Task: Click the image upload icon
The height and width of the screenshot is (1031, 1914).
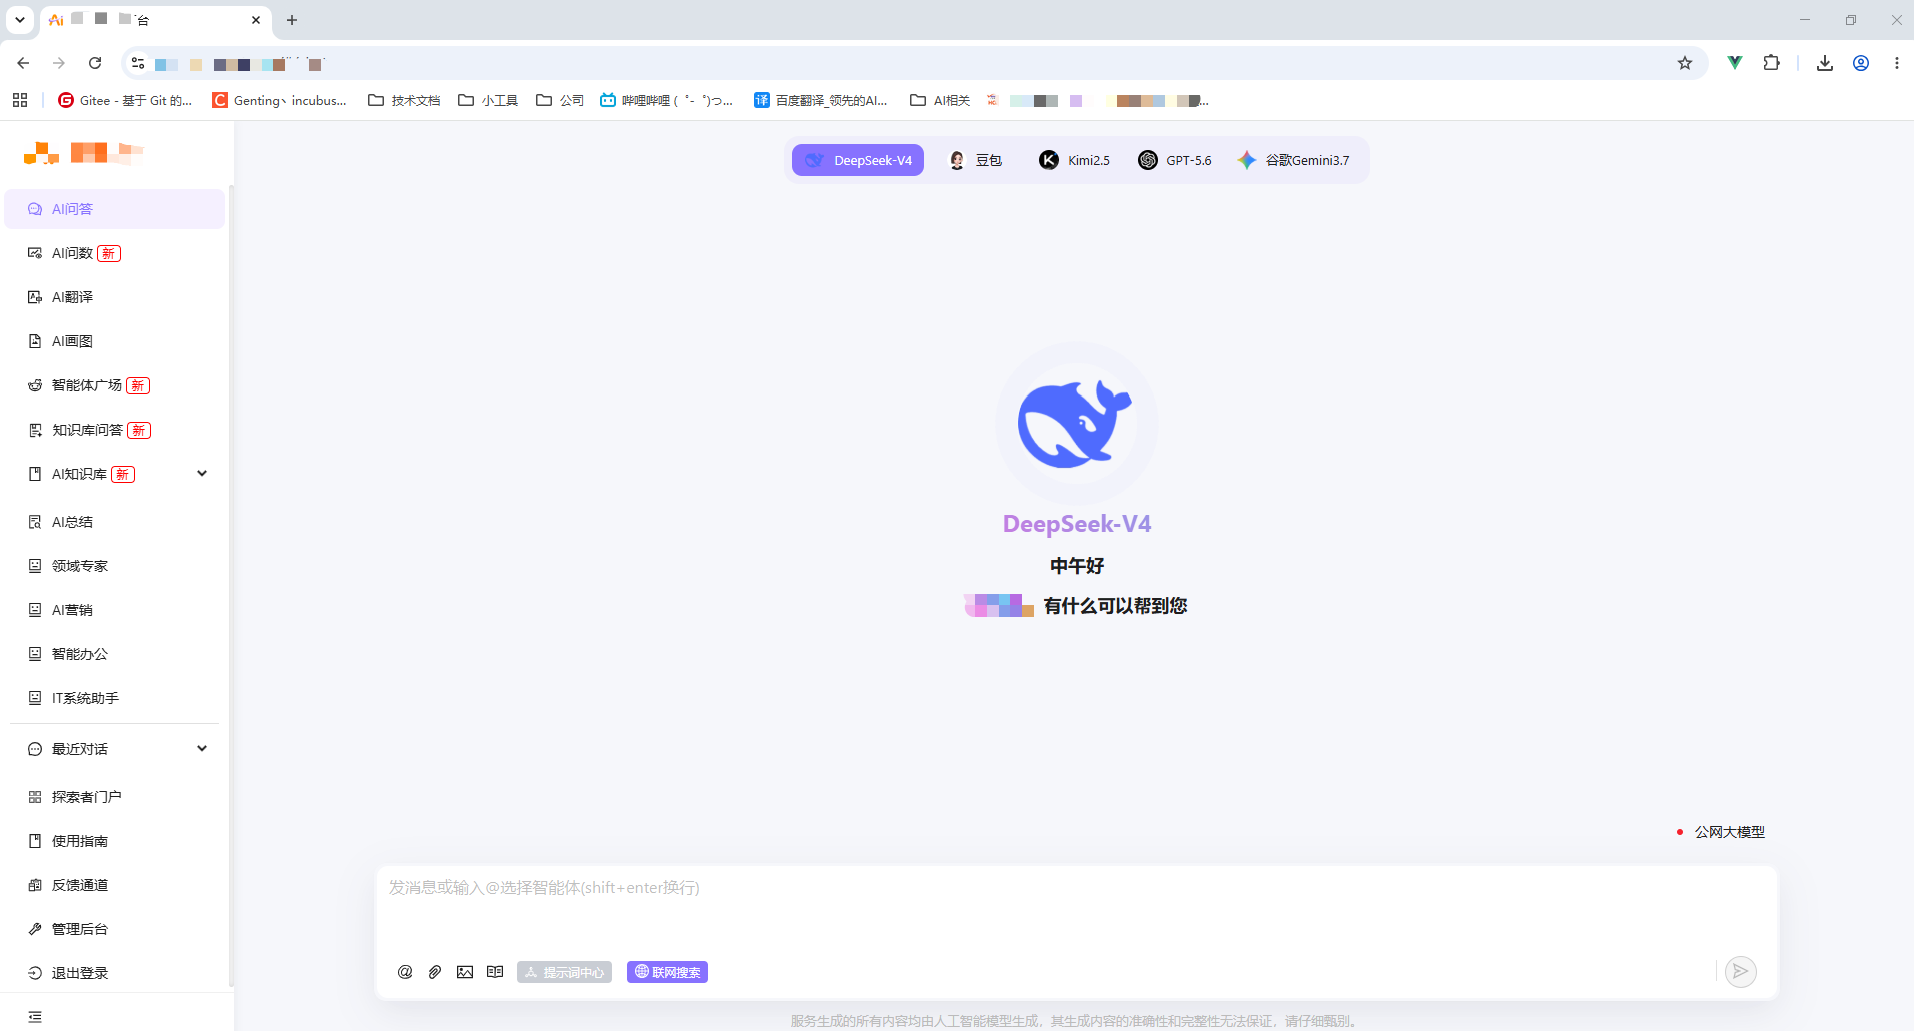Action: tap(465, 972)
